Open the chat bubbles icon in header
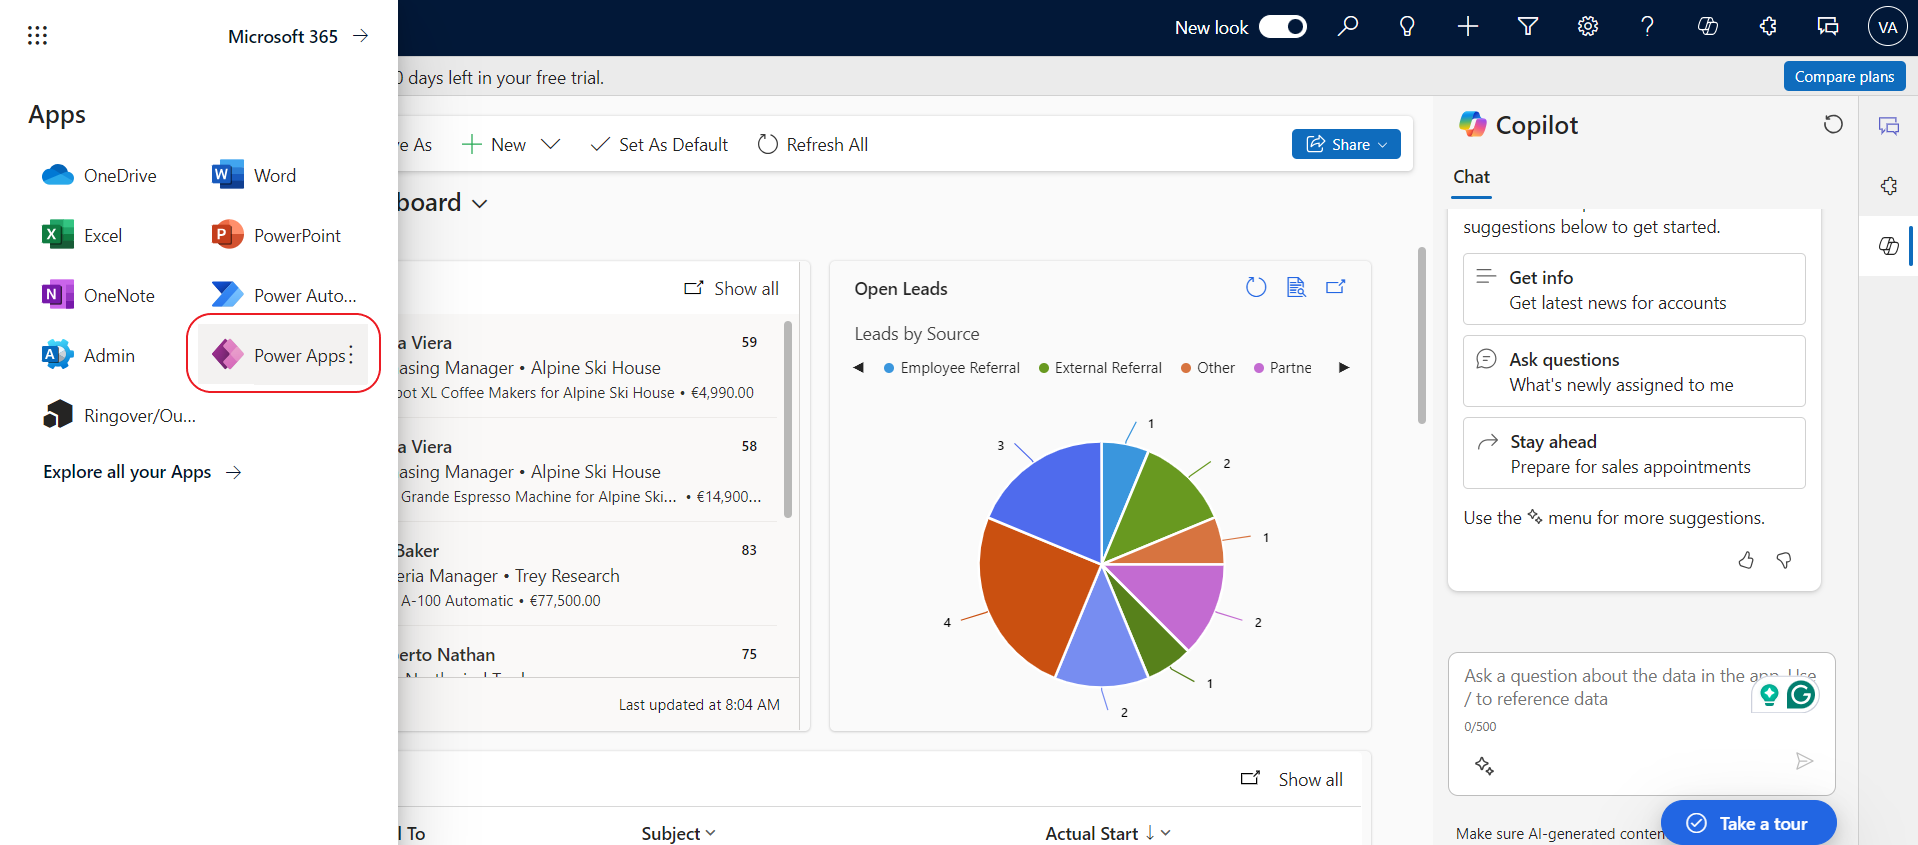 1828,27
